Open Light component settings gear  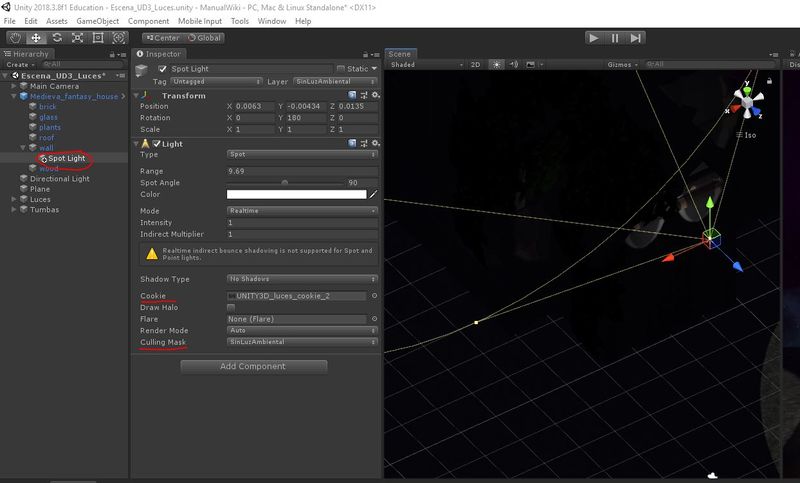click(376, 143)
